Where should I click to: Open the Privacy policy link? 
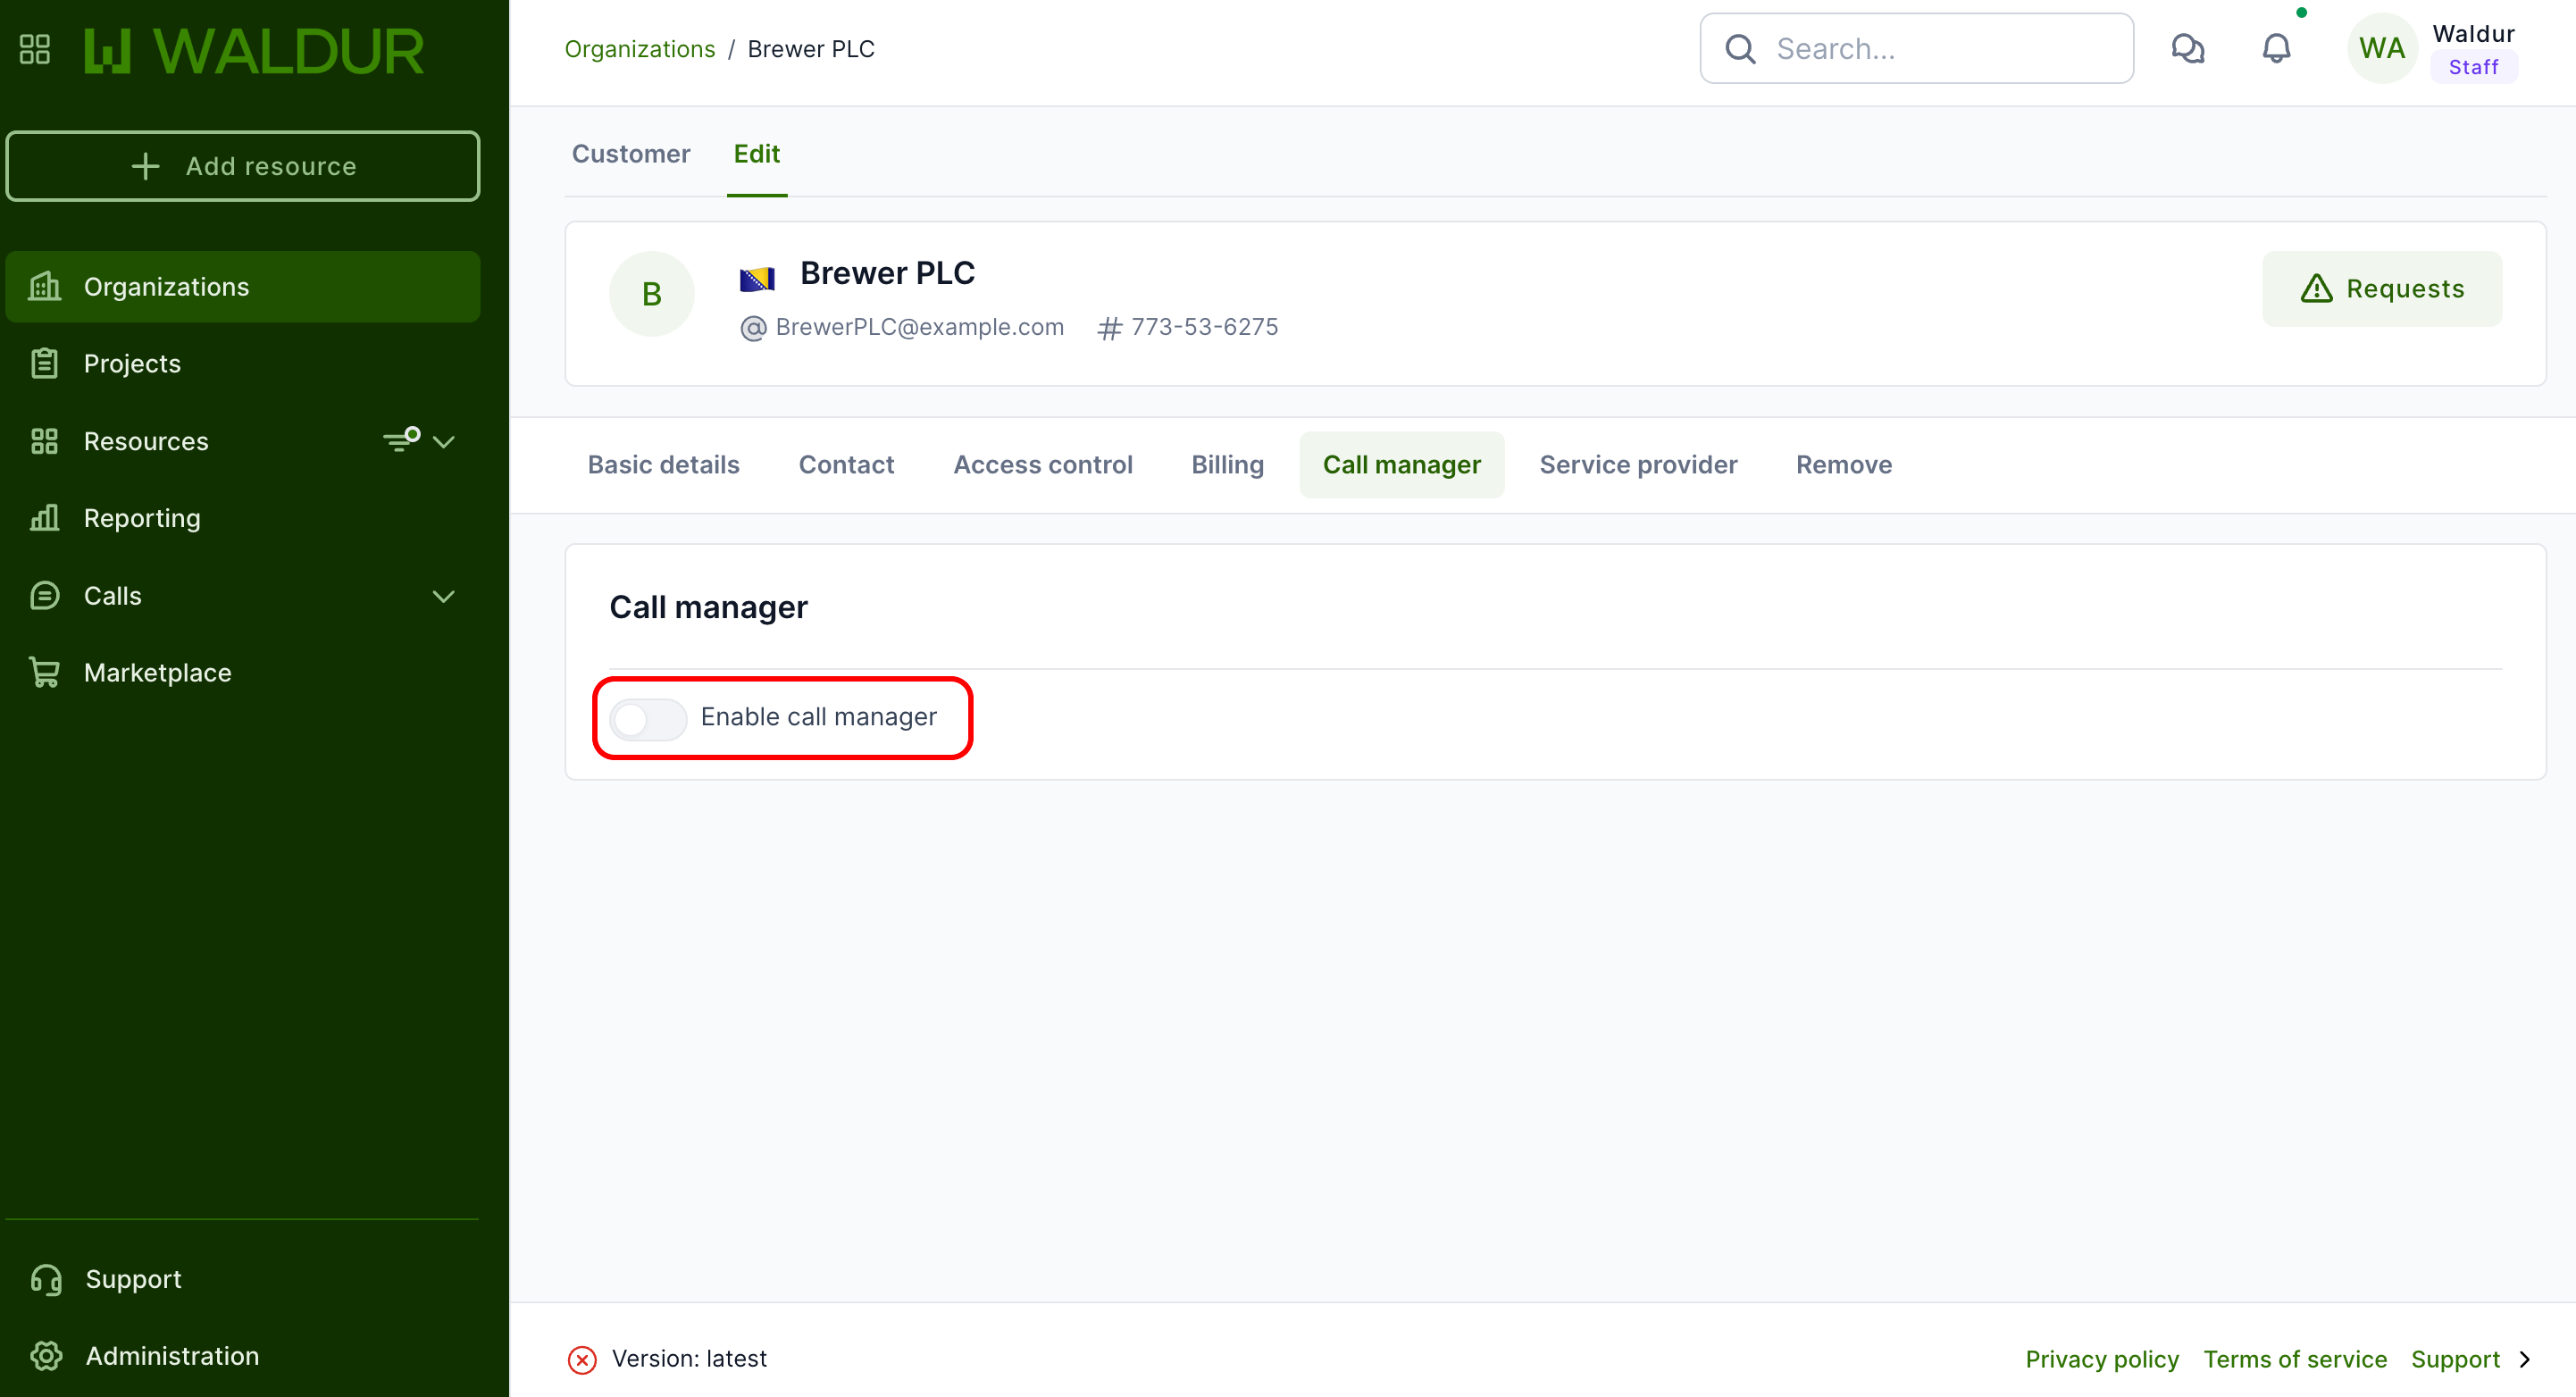pos(2101,1359)
